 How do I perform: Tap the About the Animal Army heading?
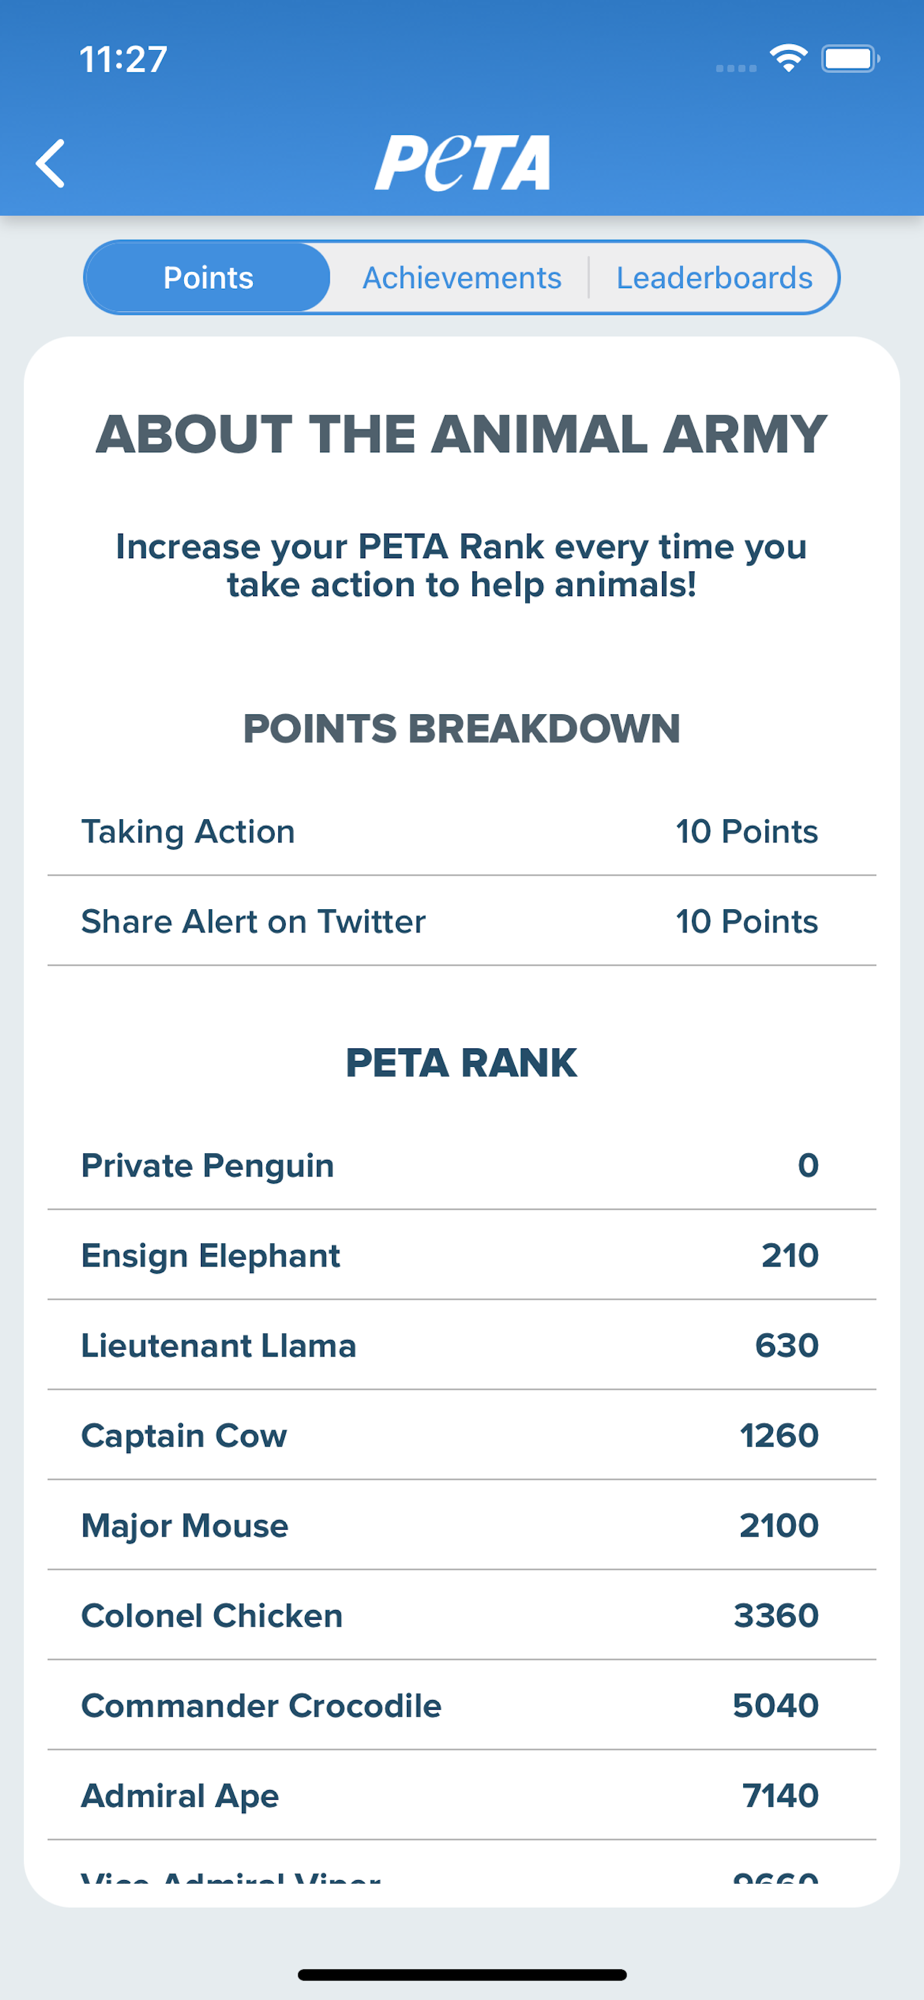tap(461, 435)
